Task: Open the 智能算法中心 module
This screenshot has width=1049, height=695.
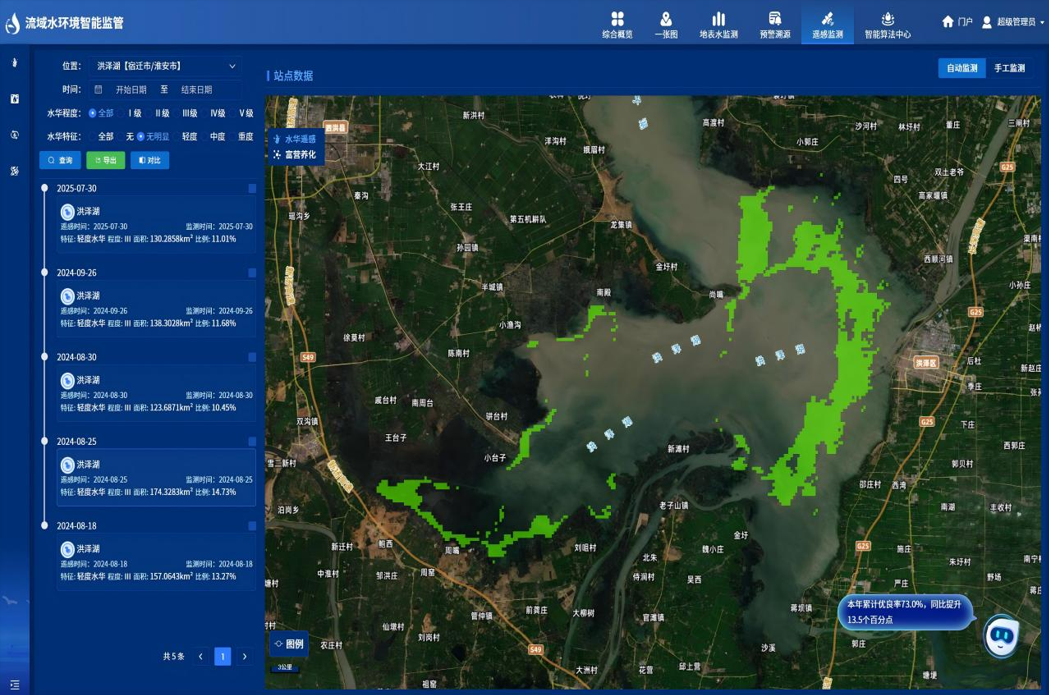Action: click(887, 24)
